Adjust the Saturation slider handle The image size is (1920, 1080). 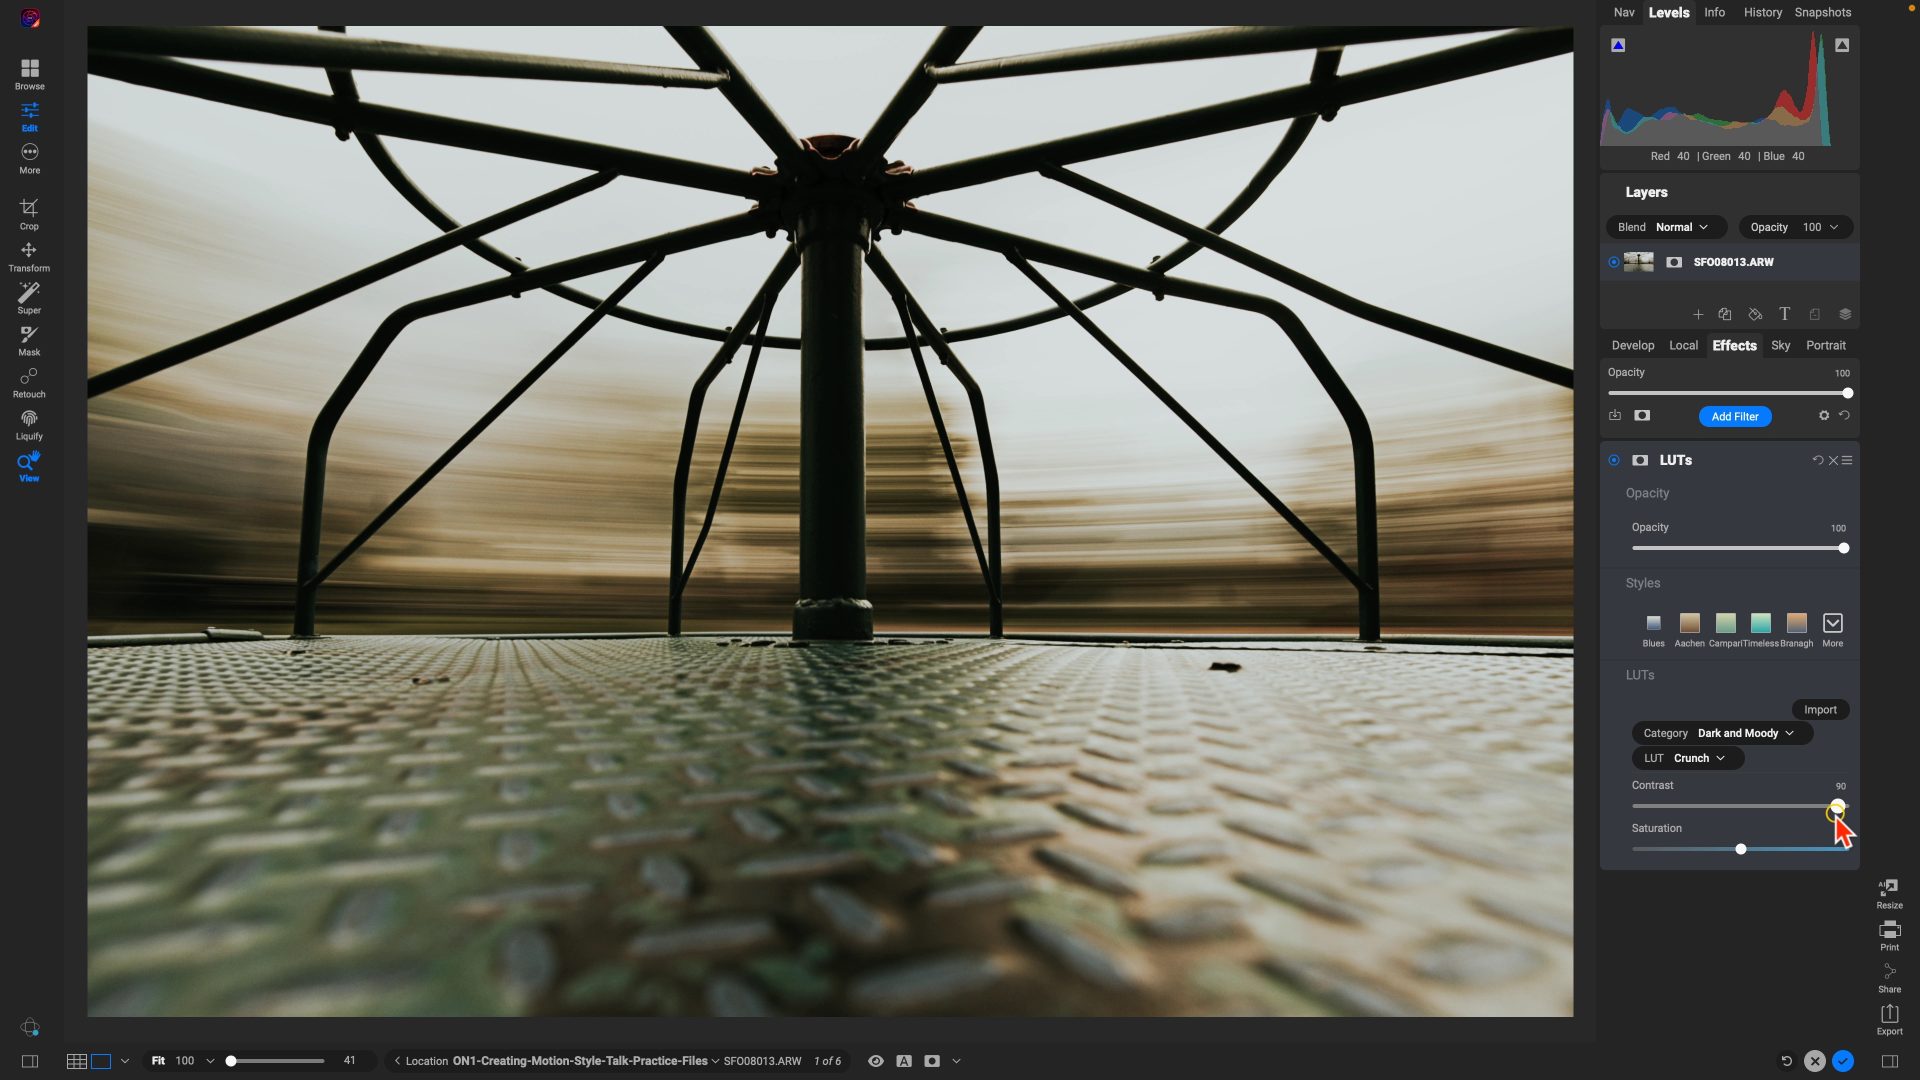point(1740,849)
